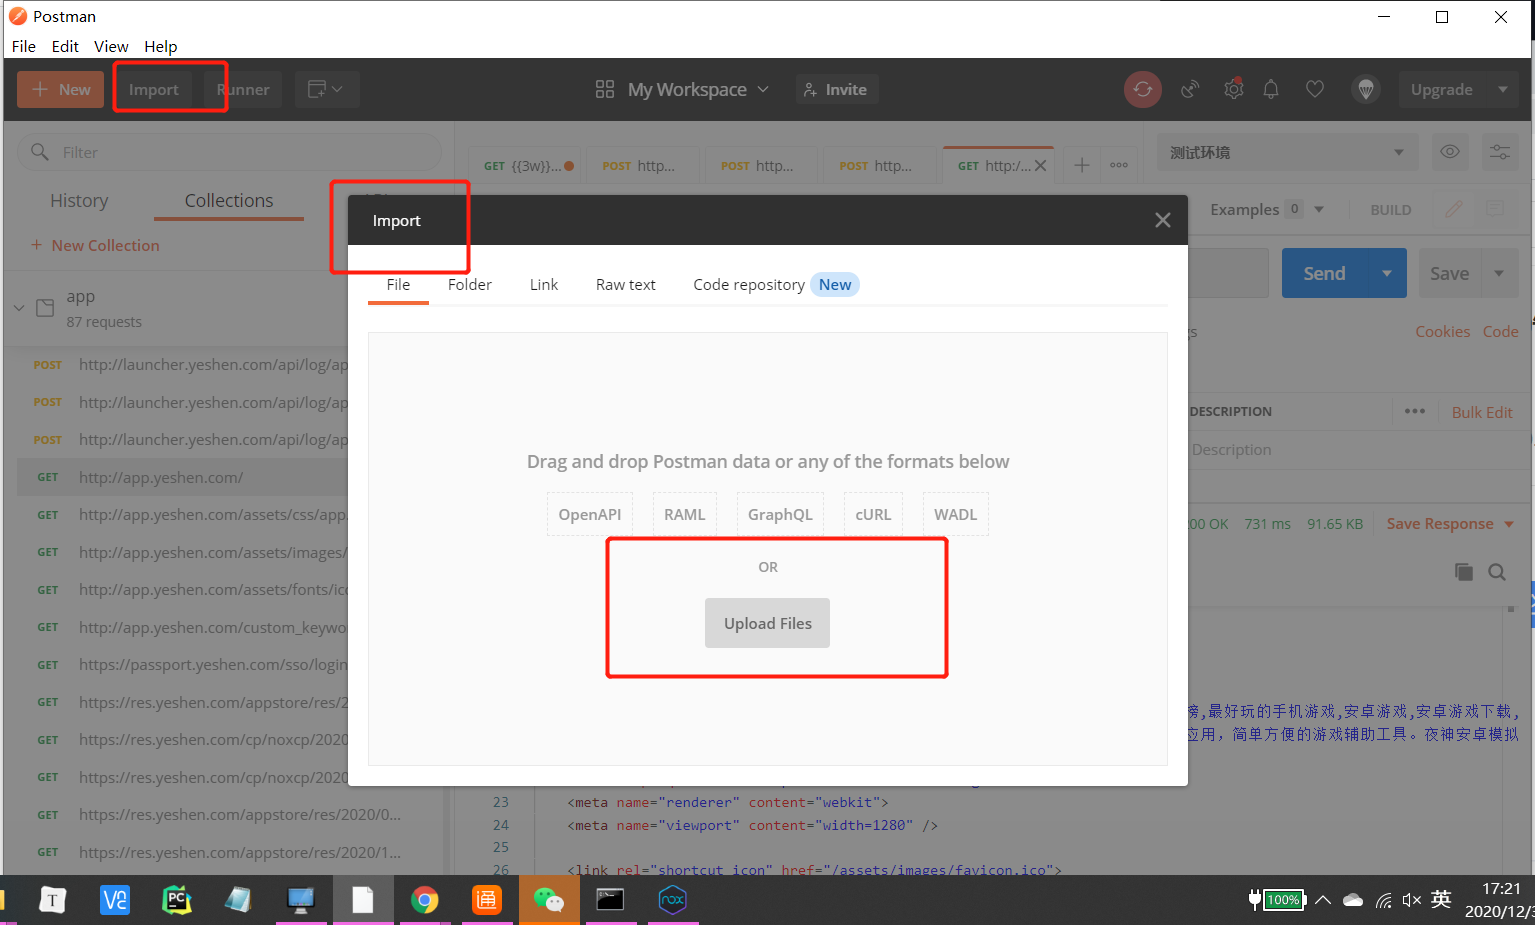Image resolution: width=1535 pixels, height=925 pixels.
Task: Switch to the History sidebar tab
Action: click(x=79, y=201)
